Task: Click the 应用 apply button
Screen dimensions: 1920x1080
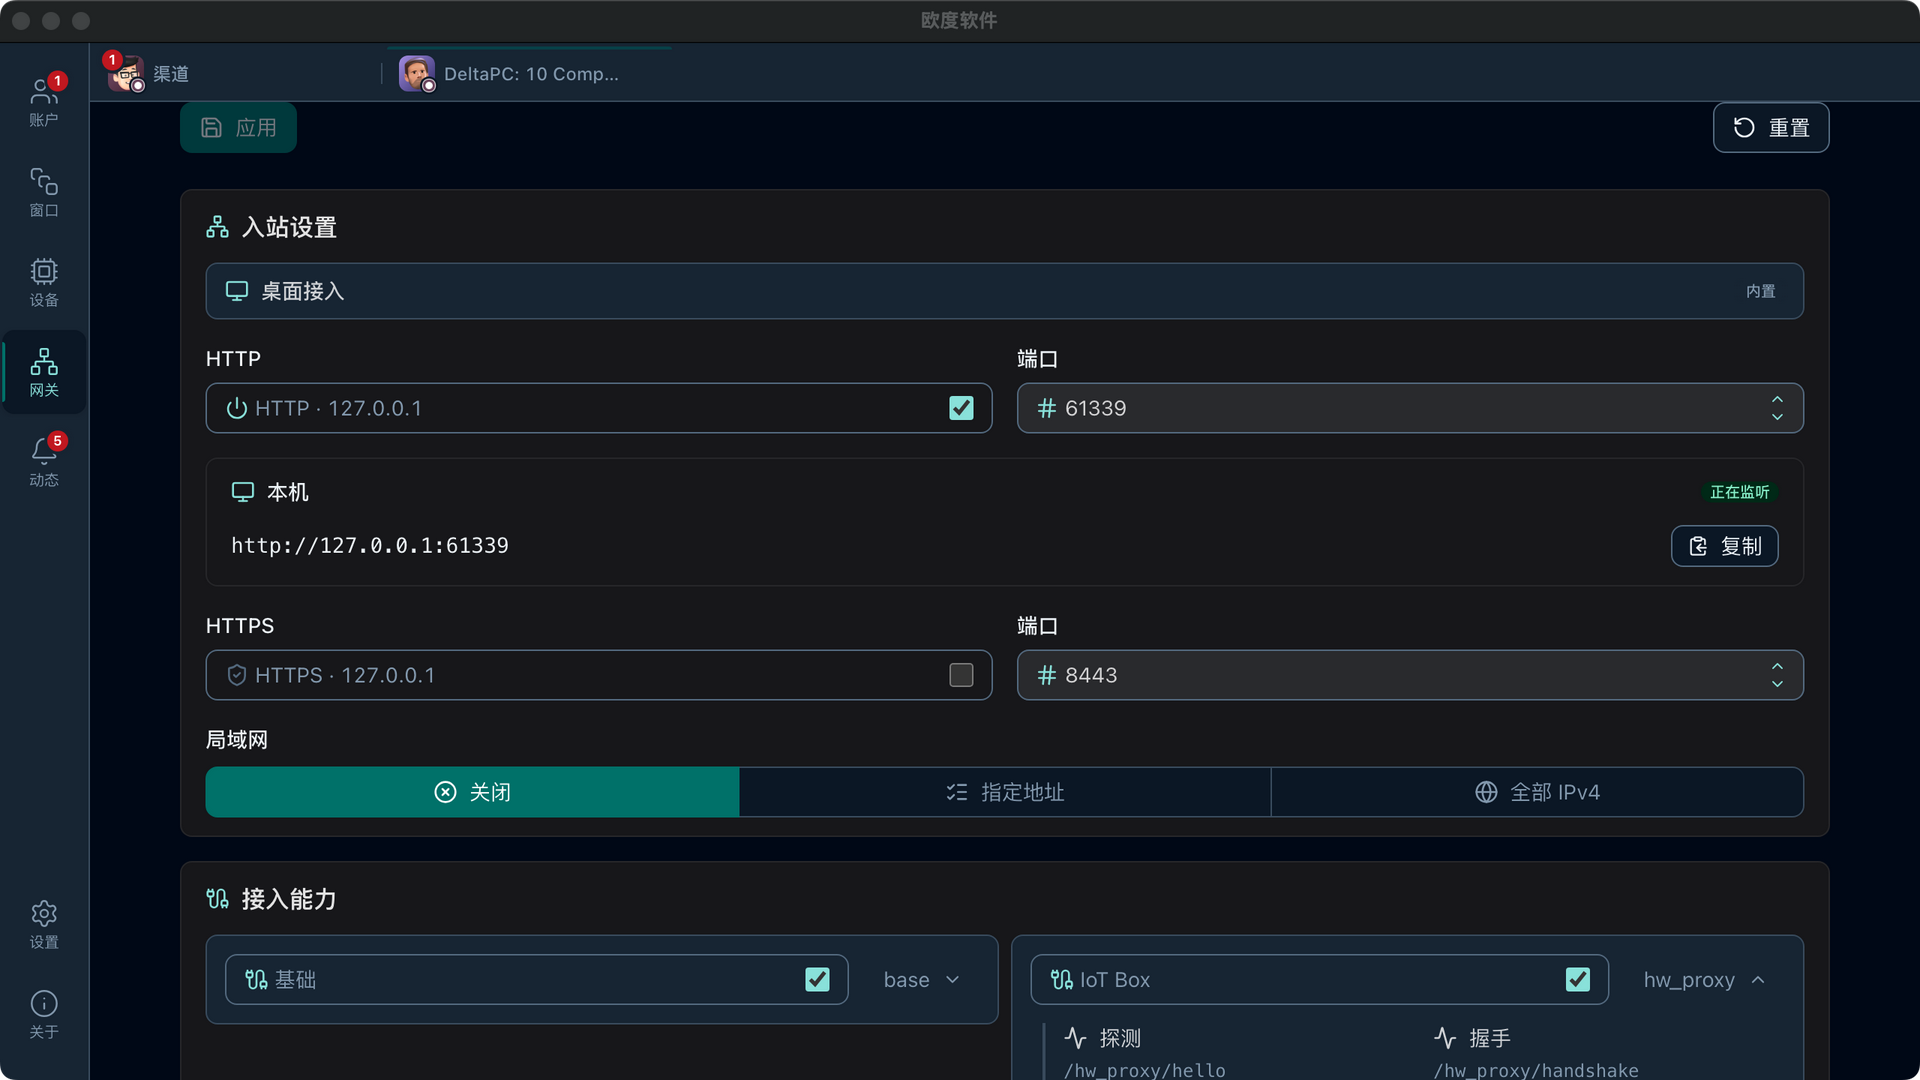Action: [238, 128]
